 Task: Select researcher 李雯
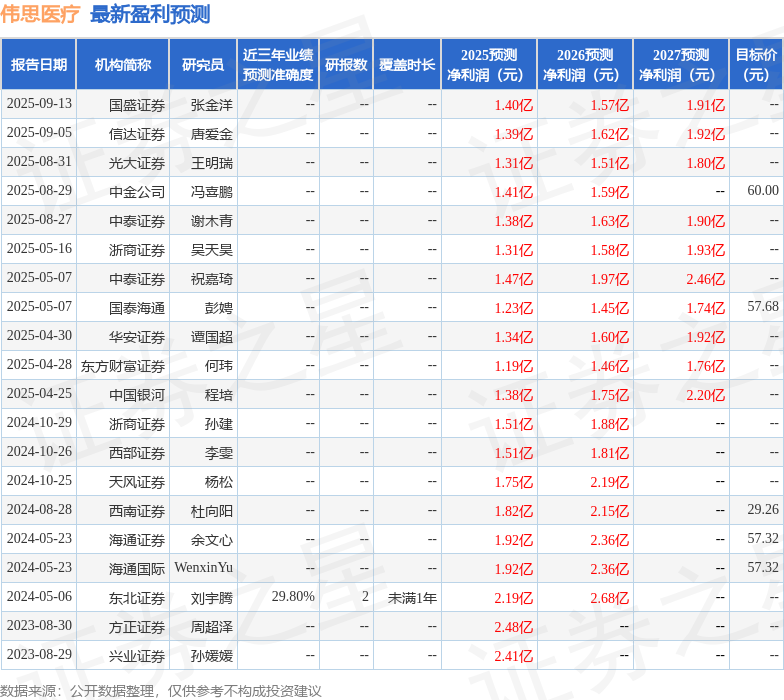point(218,453)
